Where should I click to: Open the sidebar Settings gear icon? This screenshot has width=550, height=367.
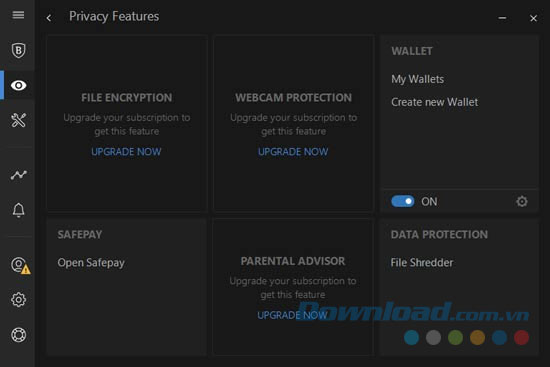click(18, 300)
